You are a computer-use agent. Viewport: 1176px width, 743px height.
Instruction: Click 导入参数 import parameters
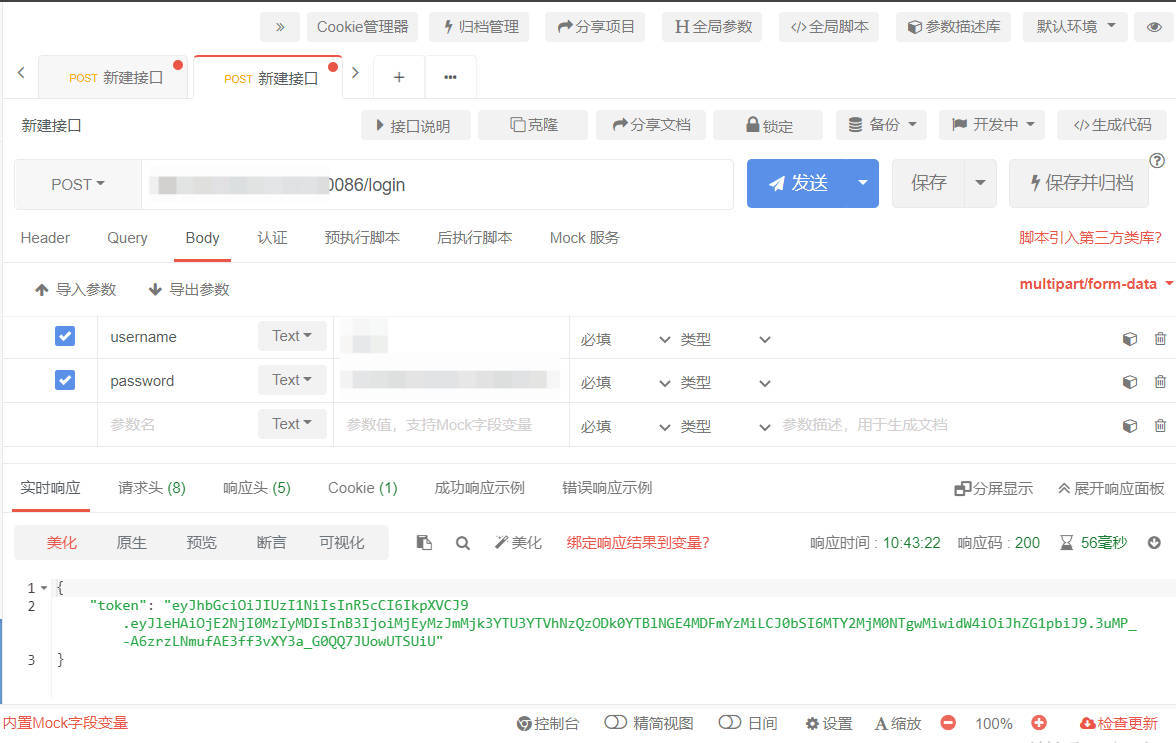click(x=76, y=289)
